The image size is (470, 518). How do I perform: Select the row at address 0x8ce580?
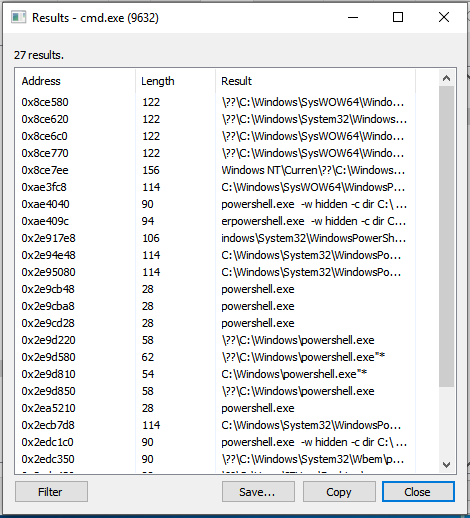tap(215, 102)
